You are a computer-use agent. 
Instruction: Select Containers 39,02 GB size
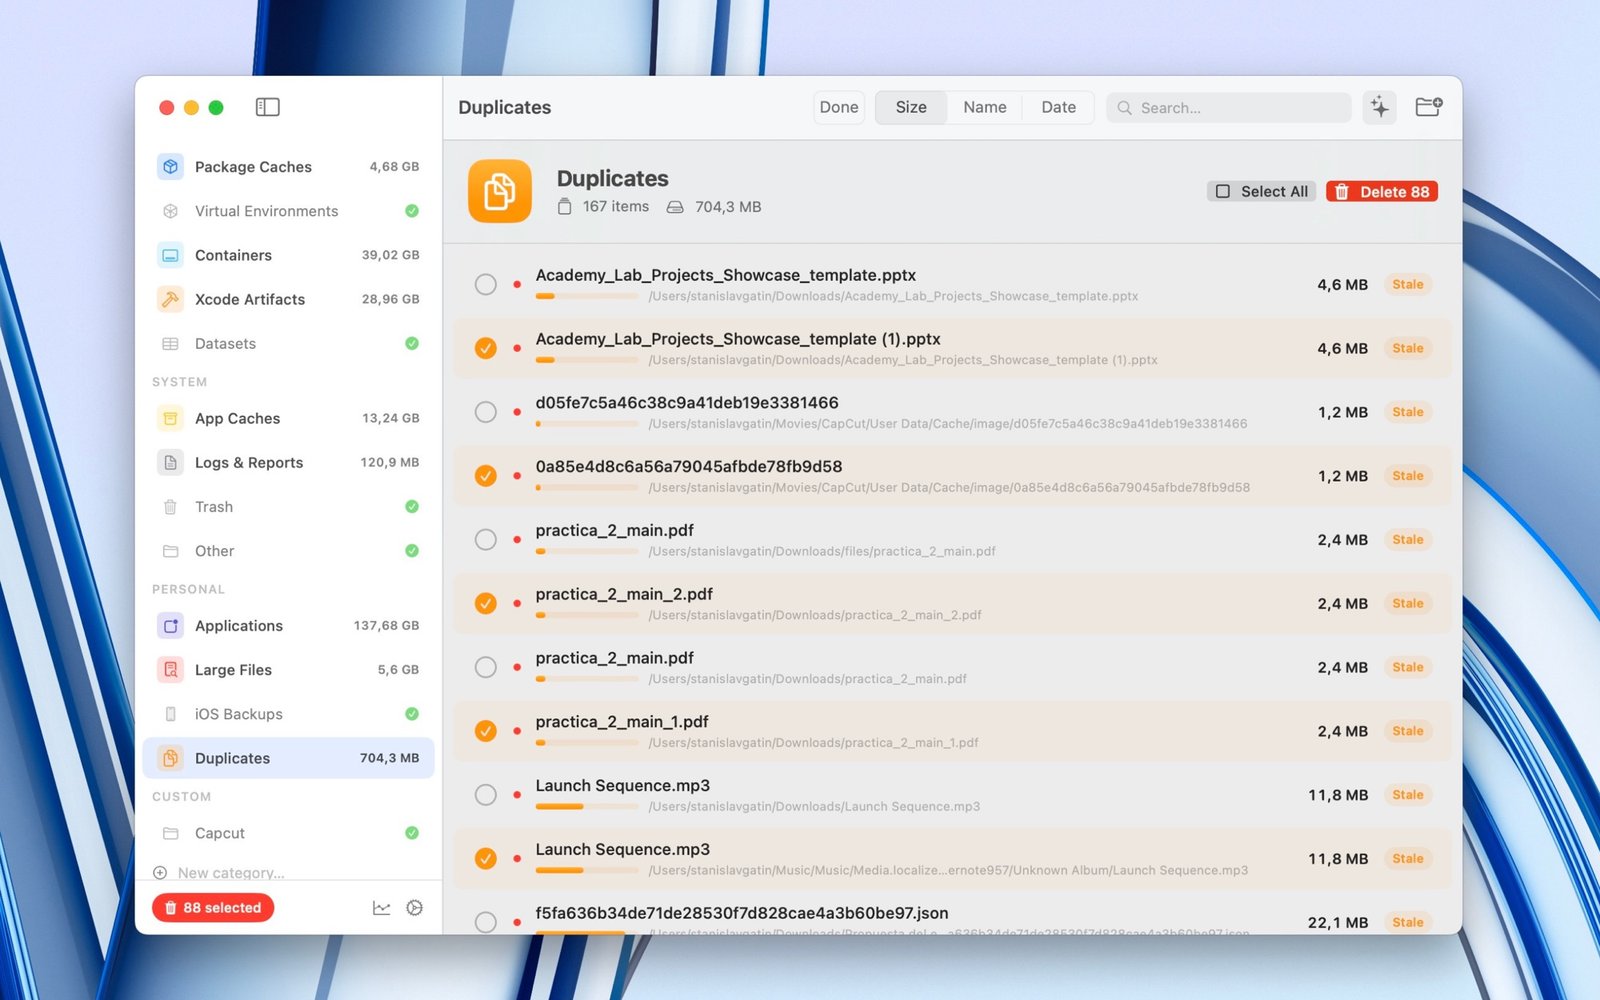(390, 255)
